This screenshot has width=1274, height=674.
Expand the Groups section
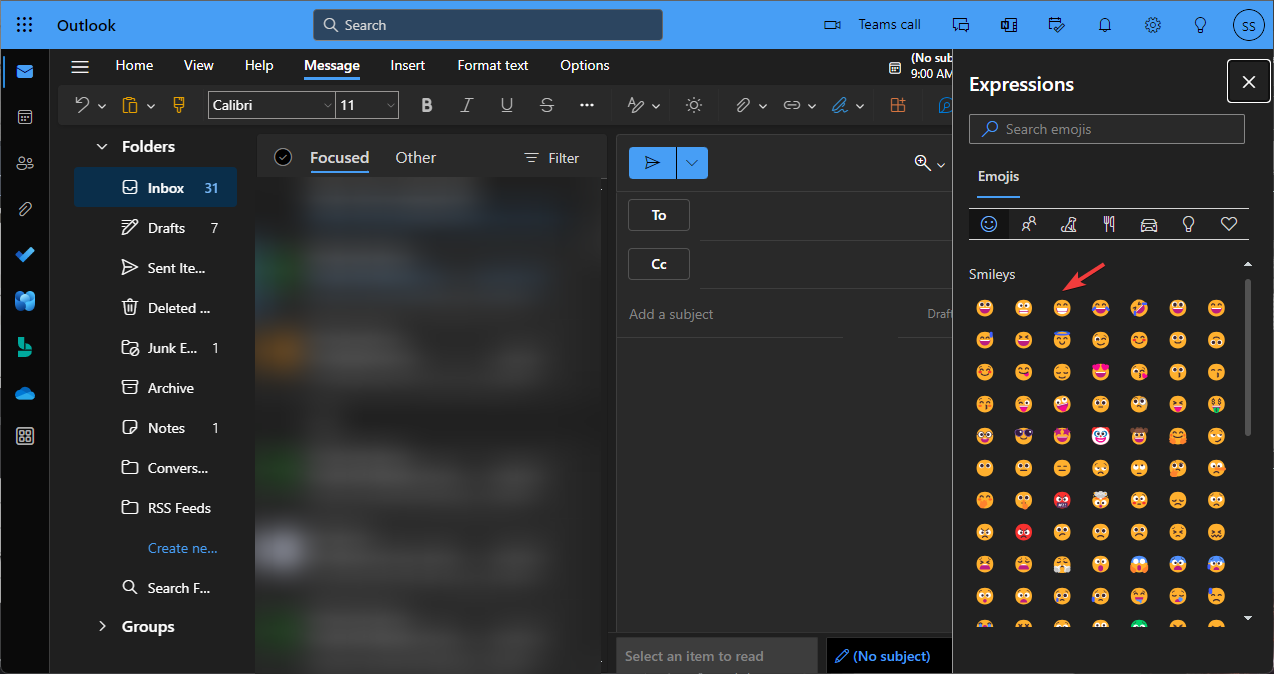click(x=101, y=627)
